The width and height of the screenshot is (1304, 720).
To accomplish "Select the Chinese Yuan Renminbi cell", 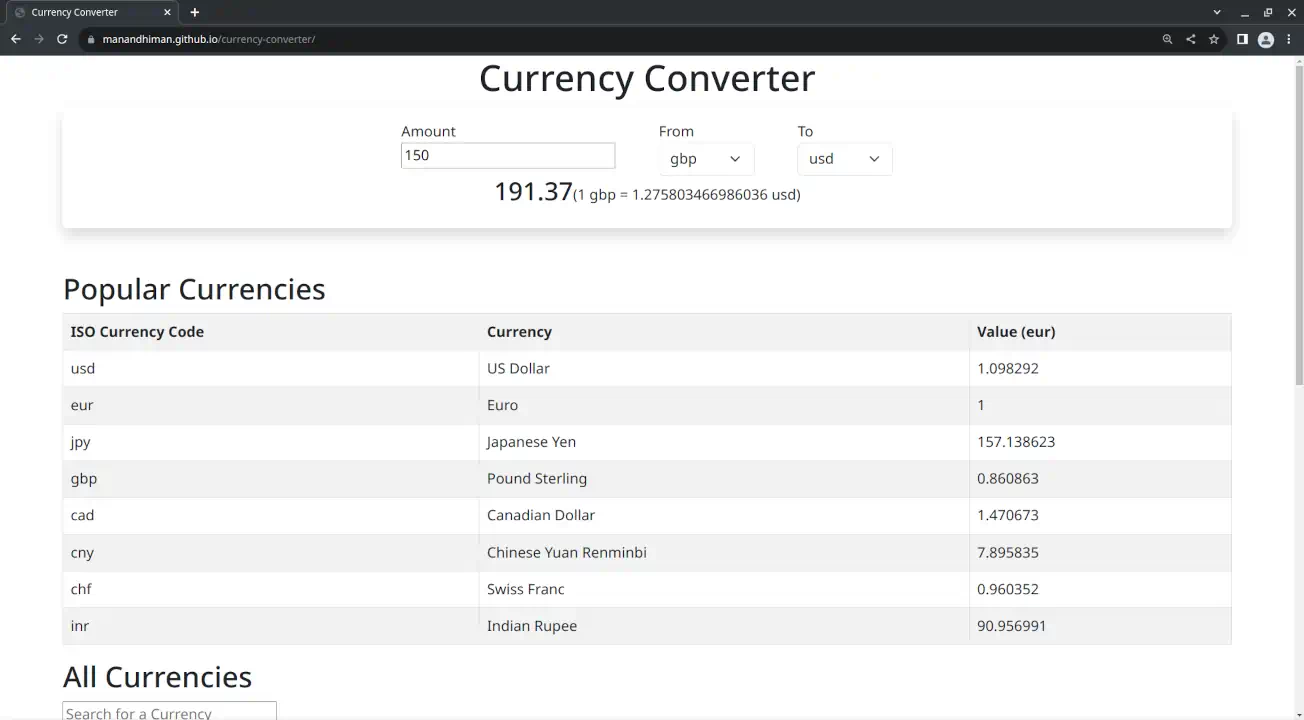I will [724, 553].
